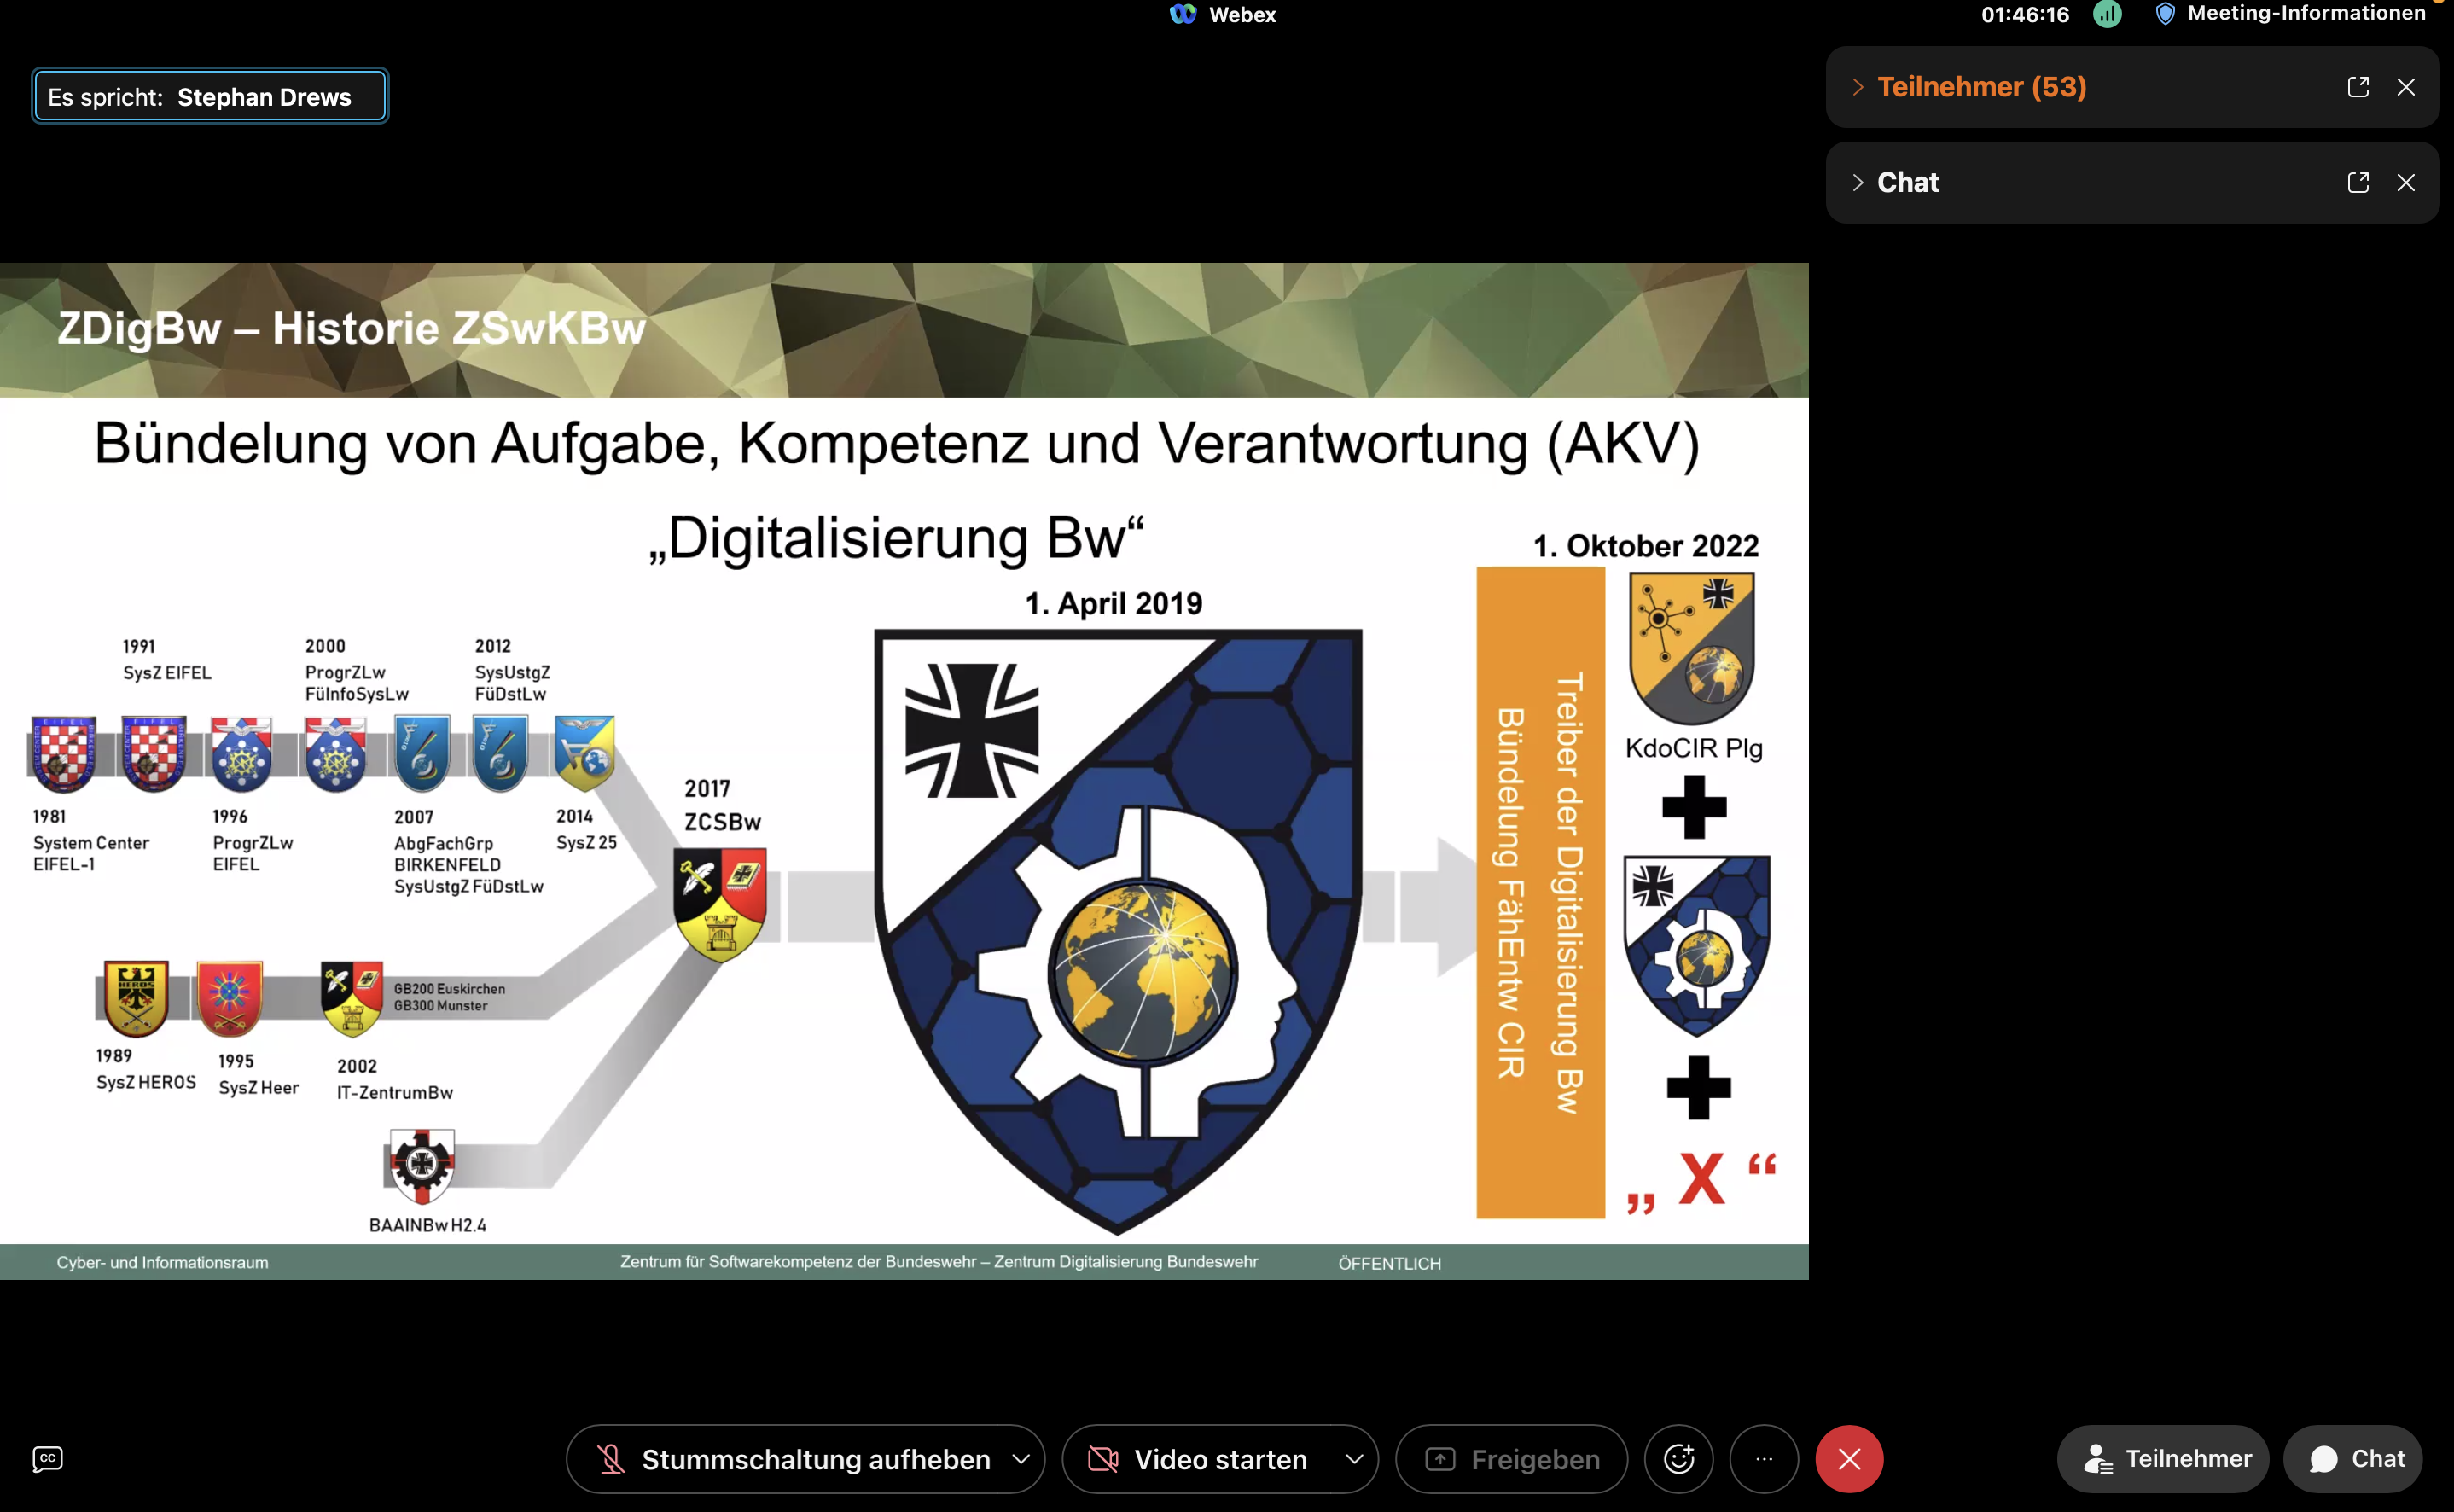
Task: Open video options dropdown arrow
Action: point(1353,1458)
